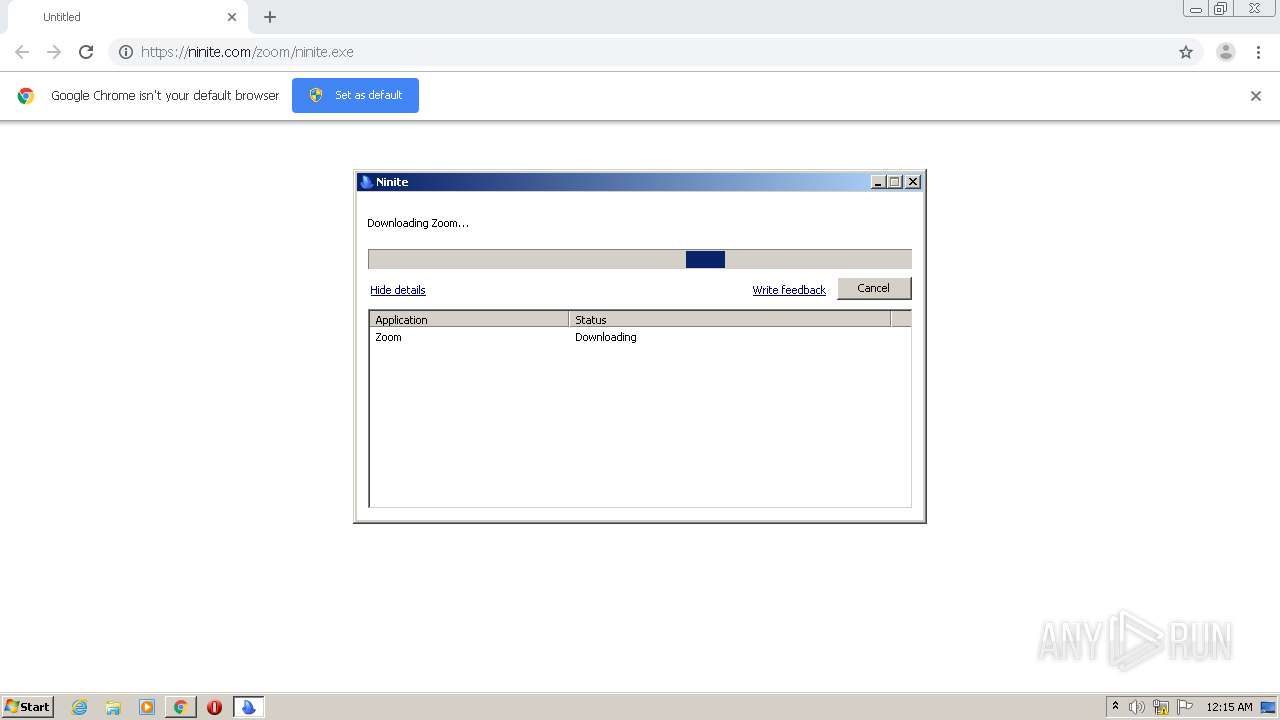Click Show desktop button in tray
This screenshot has height=720, width=1280.
click(x=1268, y=707)
